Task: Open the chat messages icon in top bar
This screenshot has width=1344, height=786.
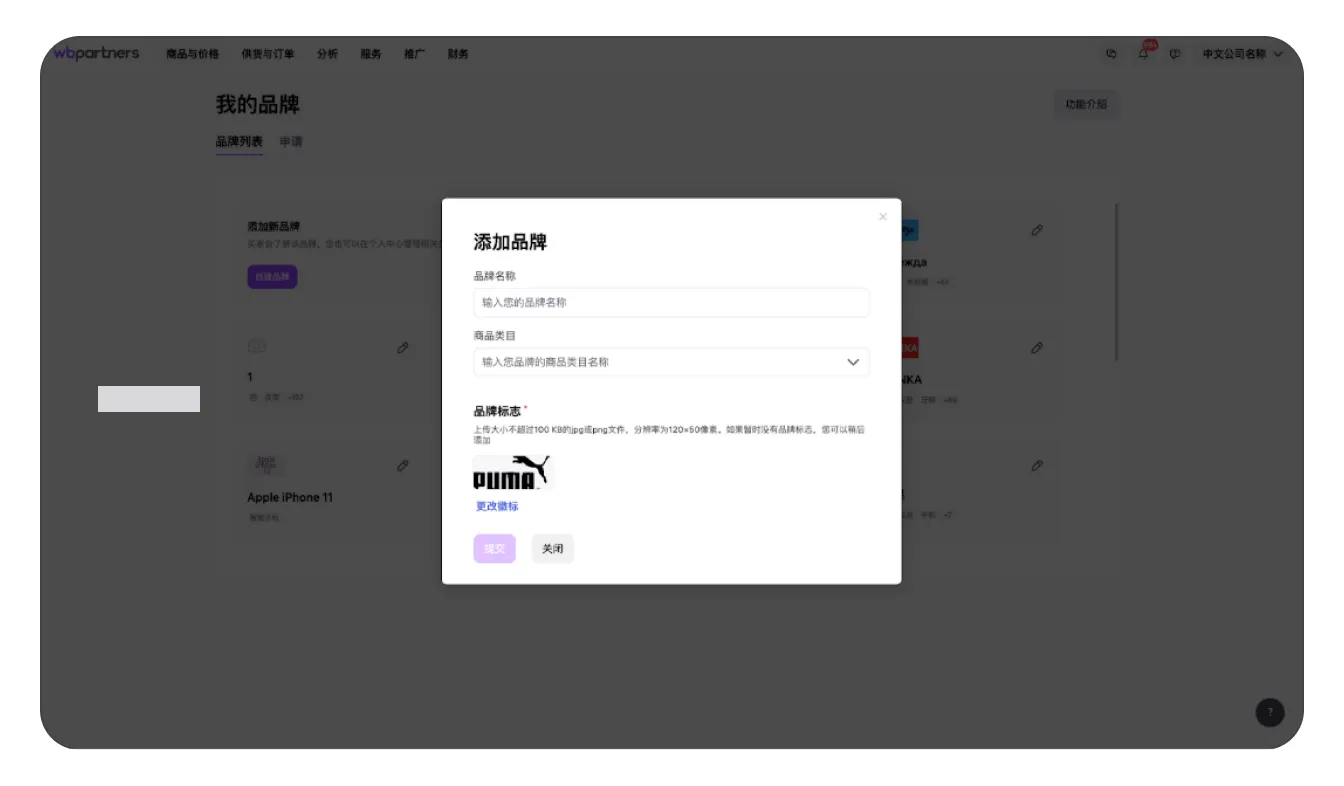Action: (1110, 55)
